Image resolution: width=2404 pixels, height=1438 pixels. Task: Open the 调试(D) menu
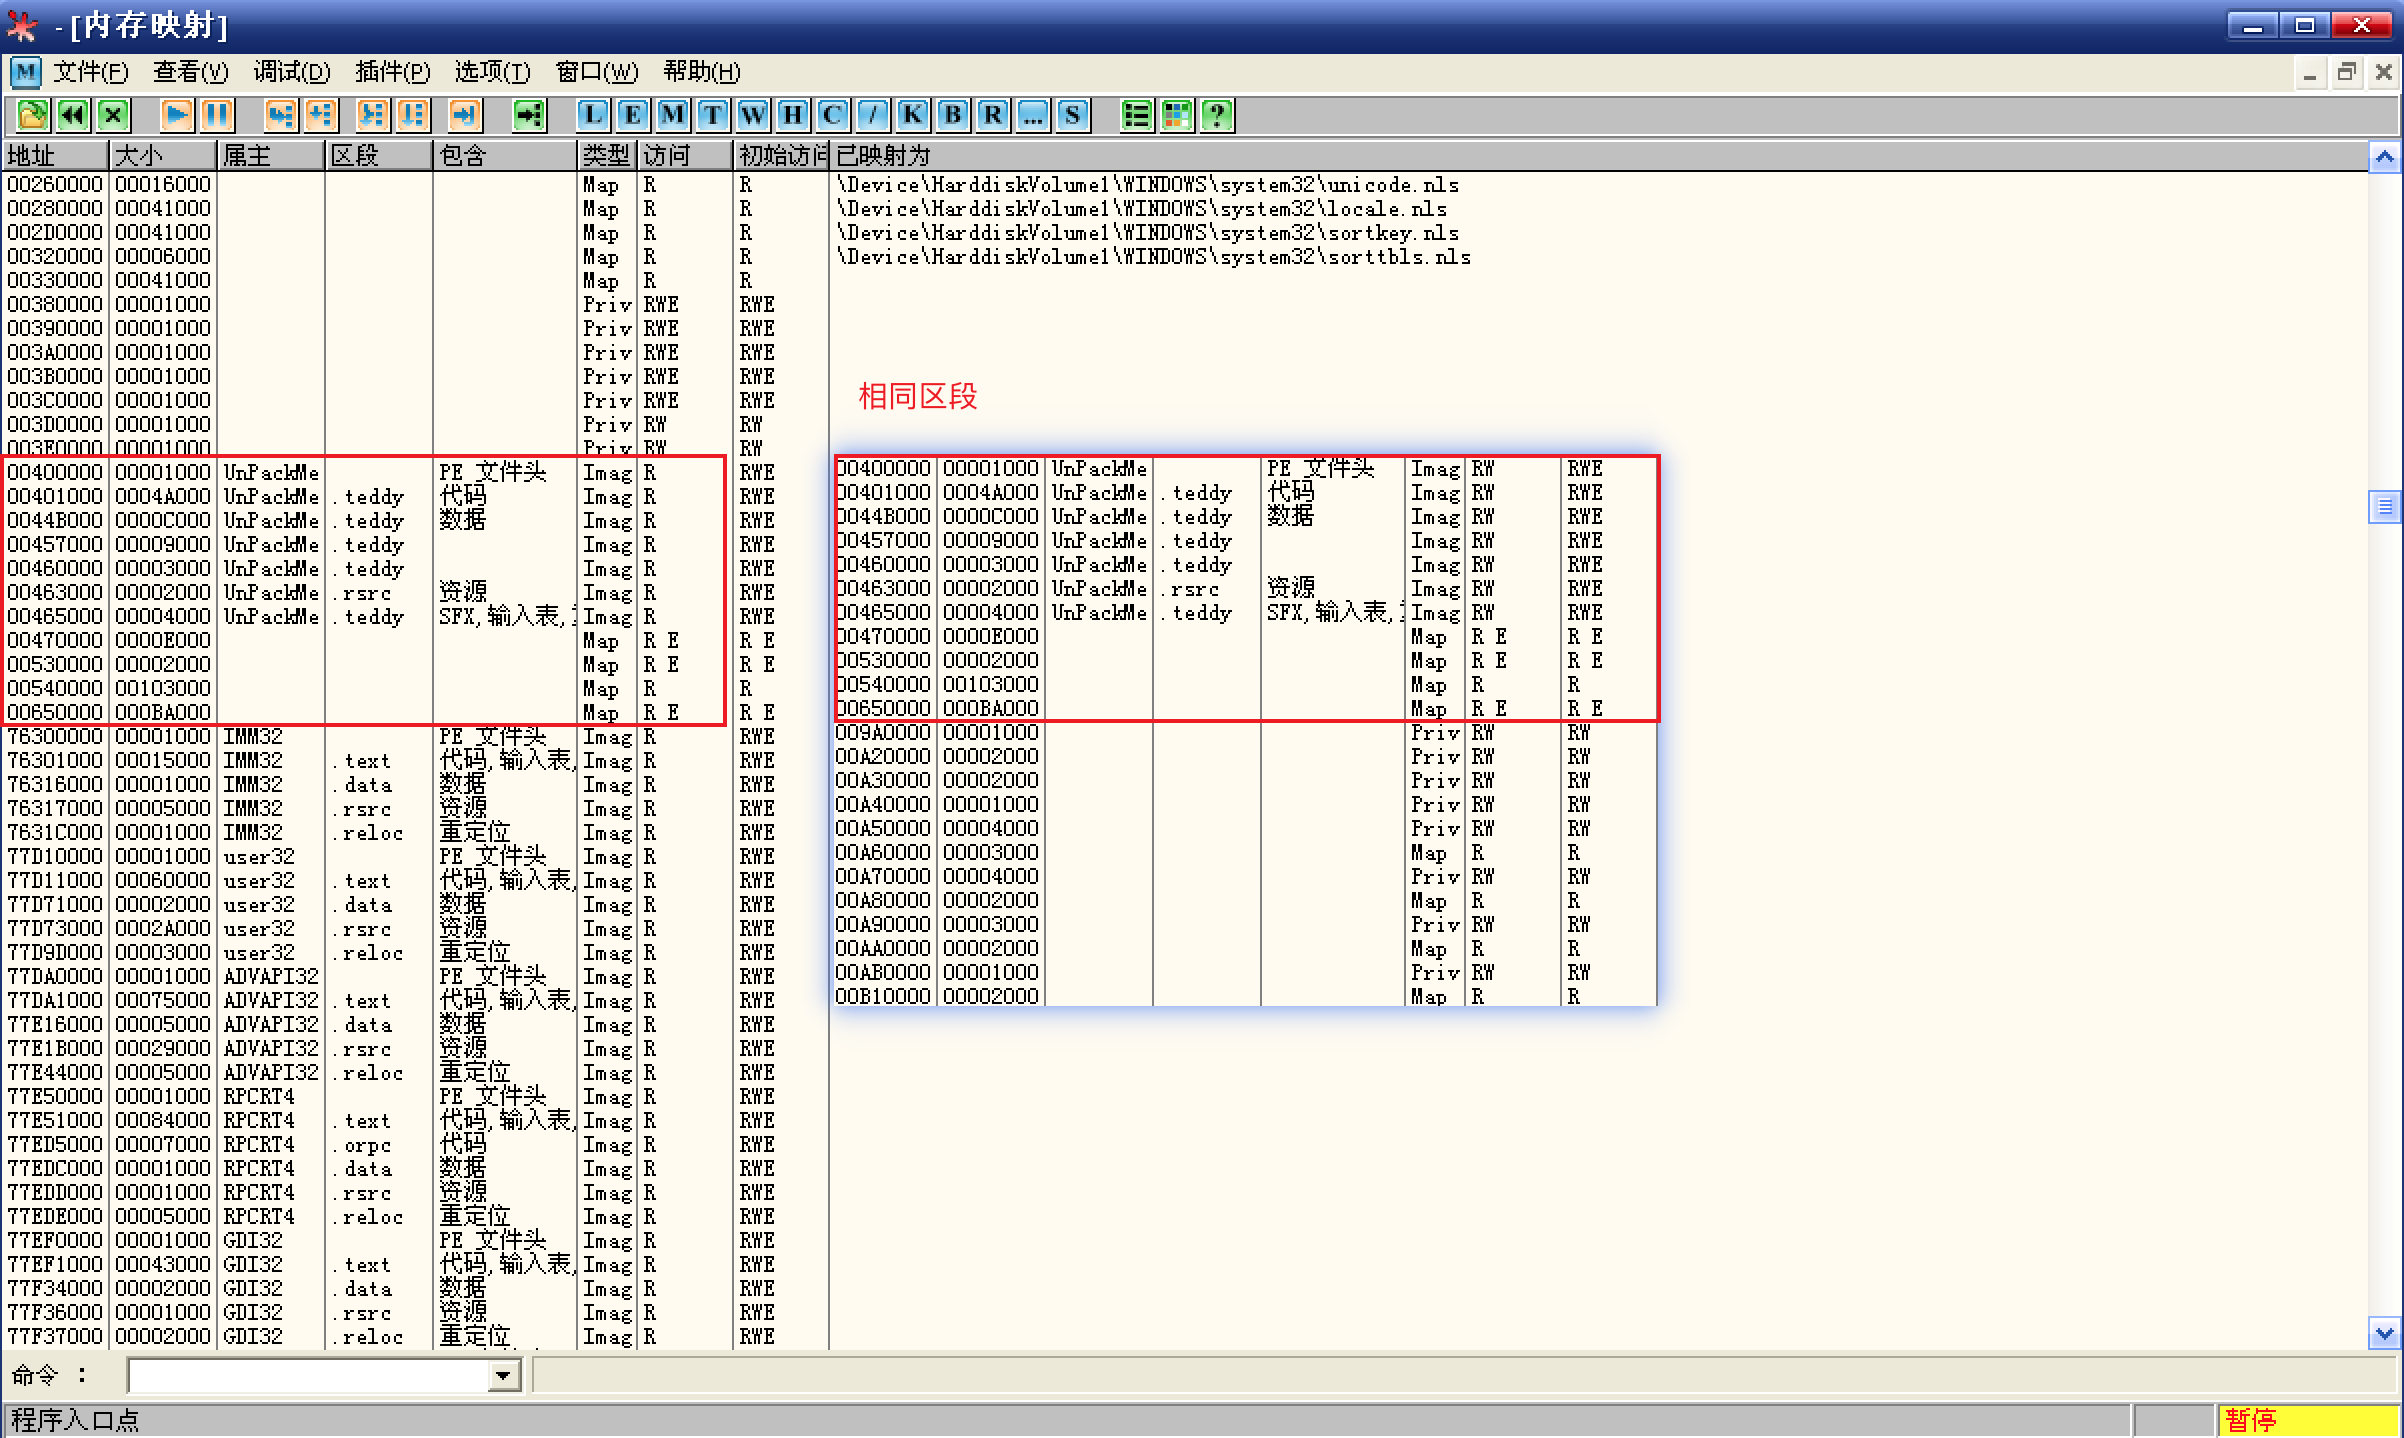291,72
